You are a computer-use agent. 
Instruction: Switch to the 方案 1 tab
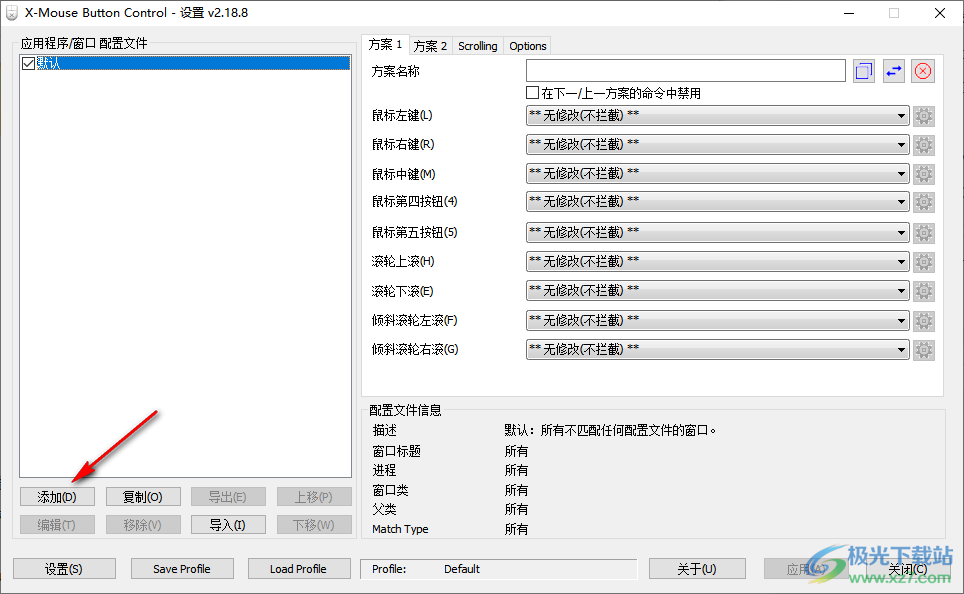[x=385, y=44]
